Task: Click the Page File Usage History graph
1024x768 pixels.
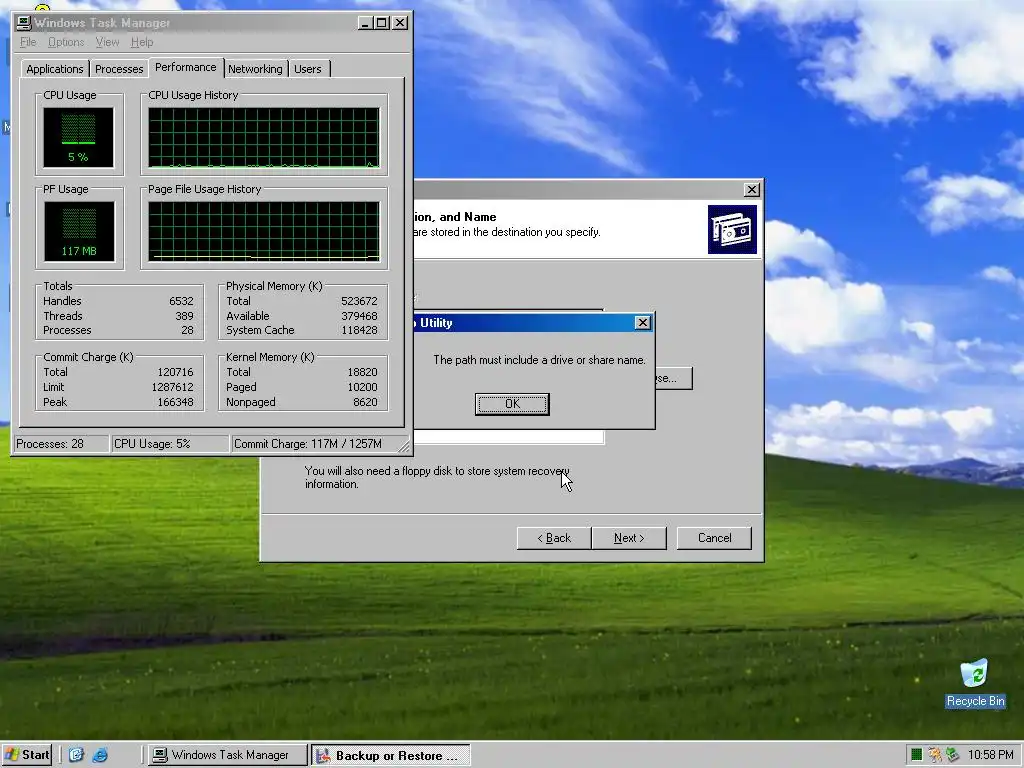Action: pyautogui.click(x=264, y=231)
